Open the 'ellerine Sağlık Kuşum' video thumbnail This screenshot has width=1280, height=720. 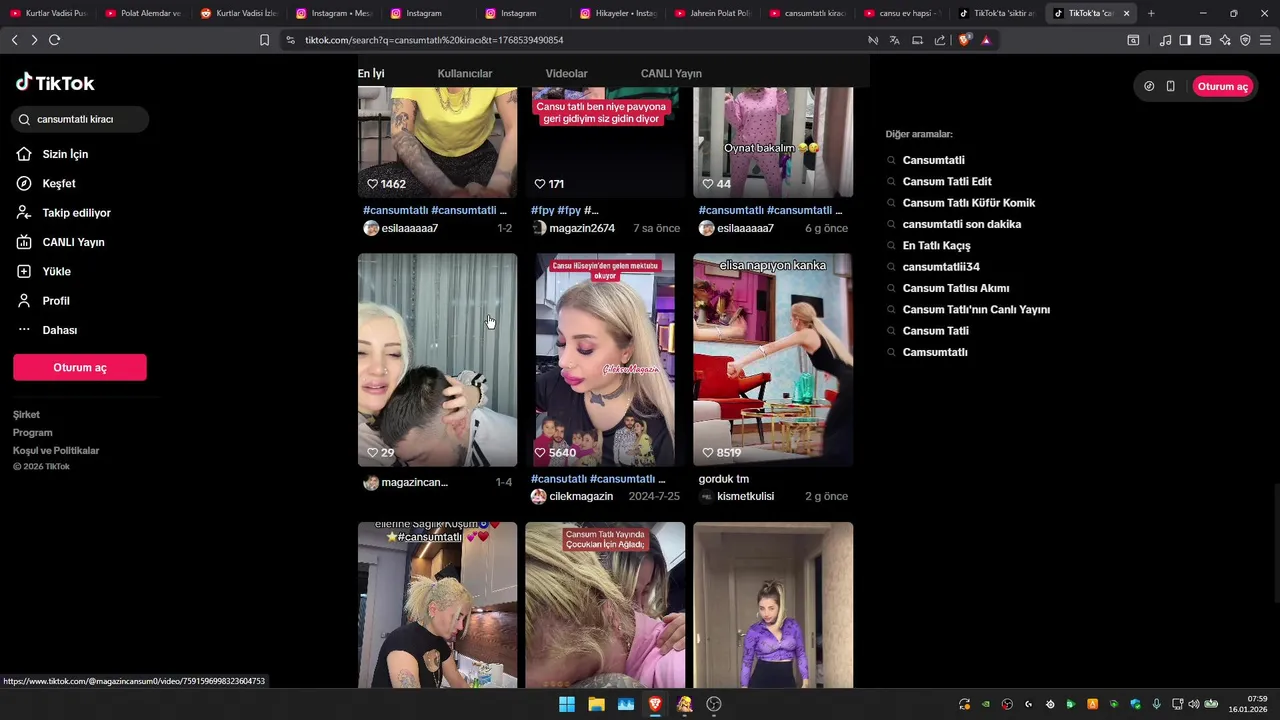(438, 605)
